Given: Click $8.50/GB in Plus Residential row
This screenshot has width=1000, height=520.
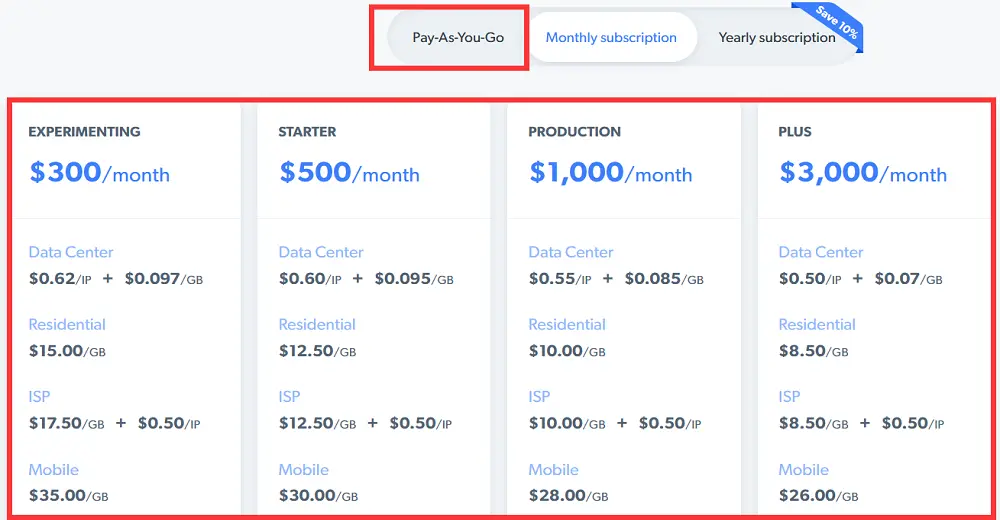Looking at the screenshot, I should (x=814, y=351).
